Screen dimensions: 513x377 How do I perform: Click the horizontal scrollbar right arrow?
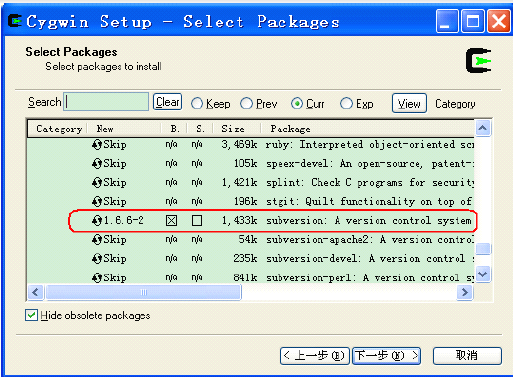pos(465,293)
